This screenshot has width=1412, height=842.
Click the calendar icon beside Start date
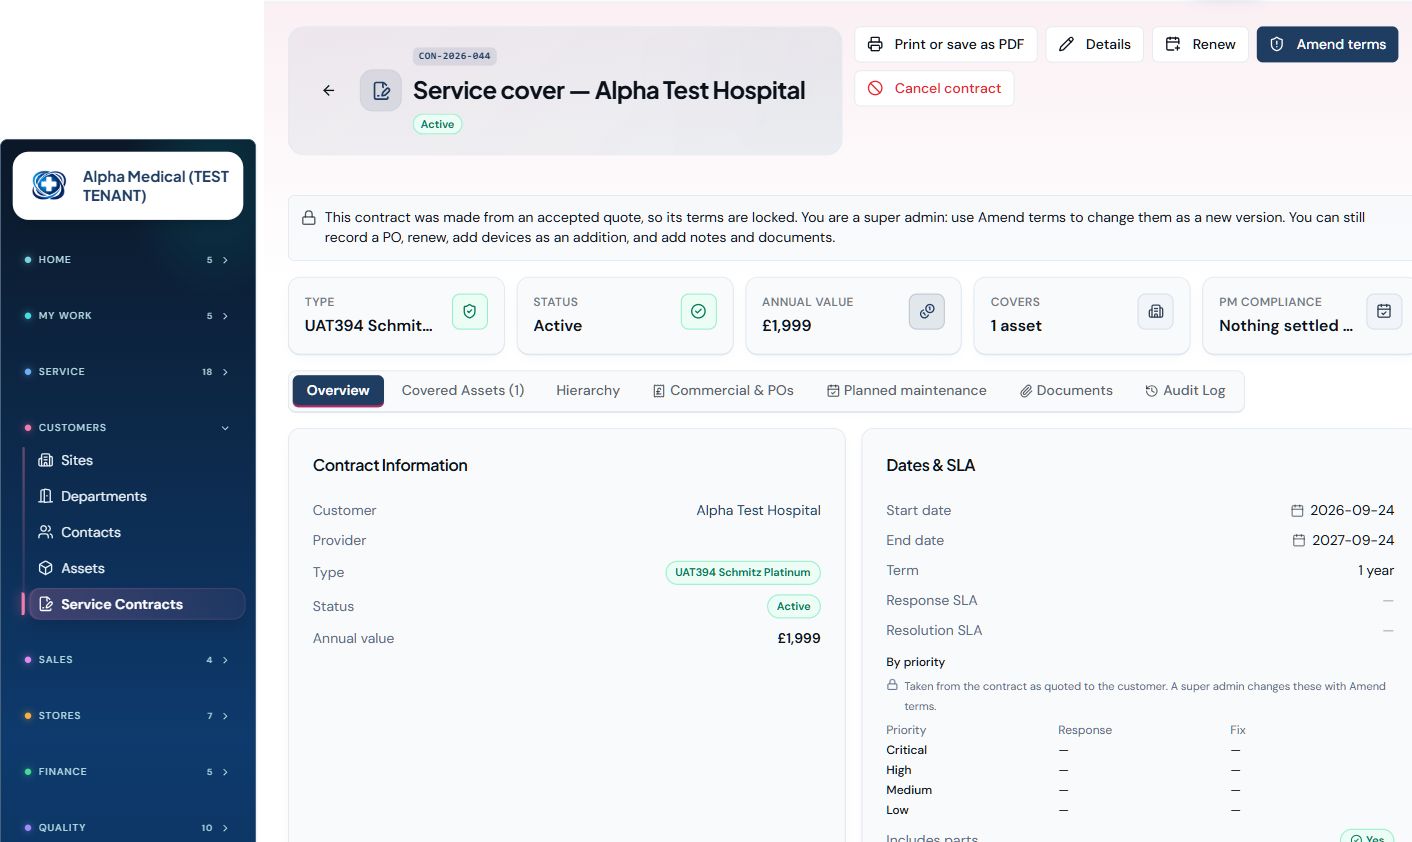(1297, 510)
